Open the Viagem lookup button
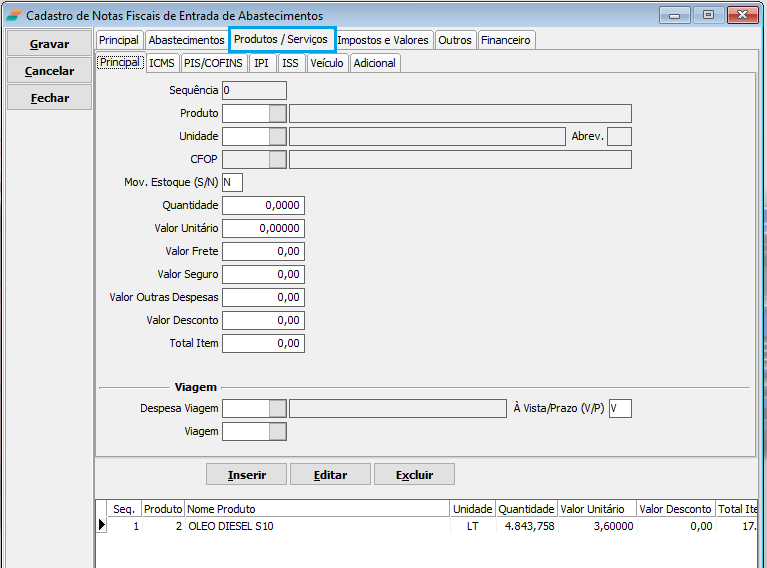 (278, 431)
